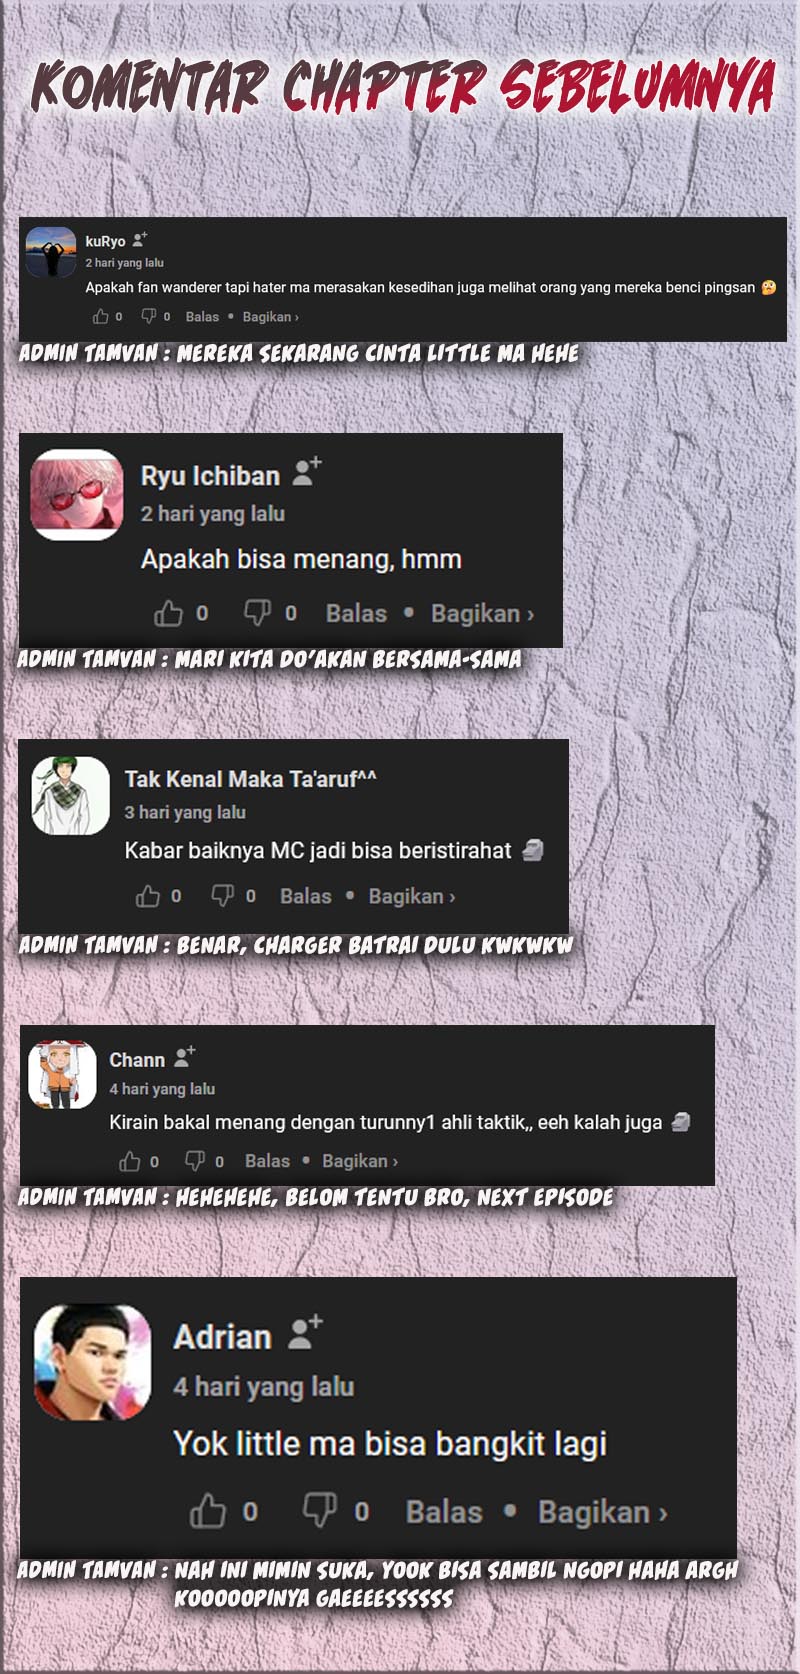Image resolution: width=800 pixels, height=1674 pixels.
Task: Reply to Adrian's comment using Balas
Action: [x=444, y=1511]
